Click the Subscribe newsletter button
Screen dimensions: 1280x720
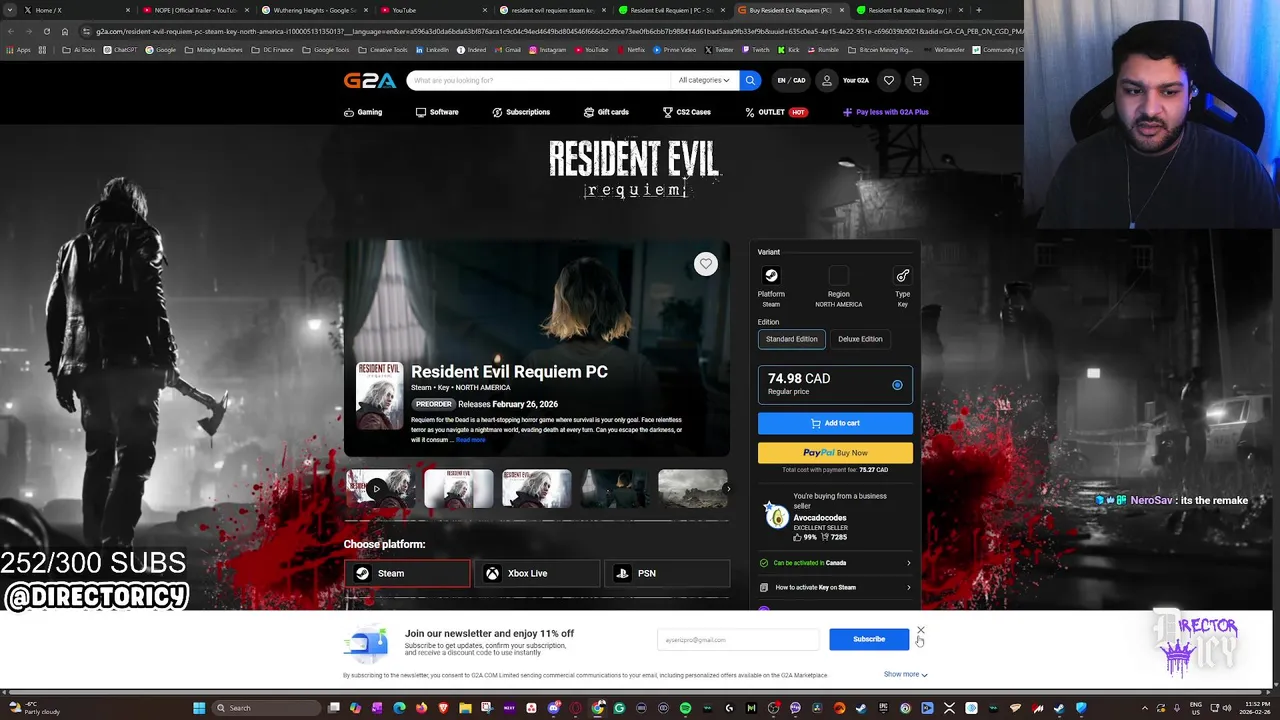tap(869, 639)
